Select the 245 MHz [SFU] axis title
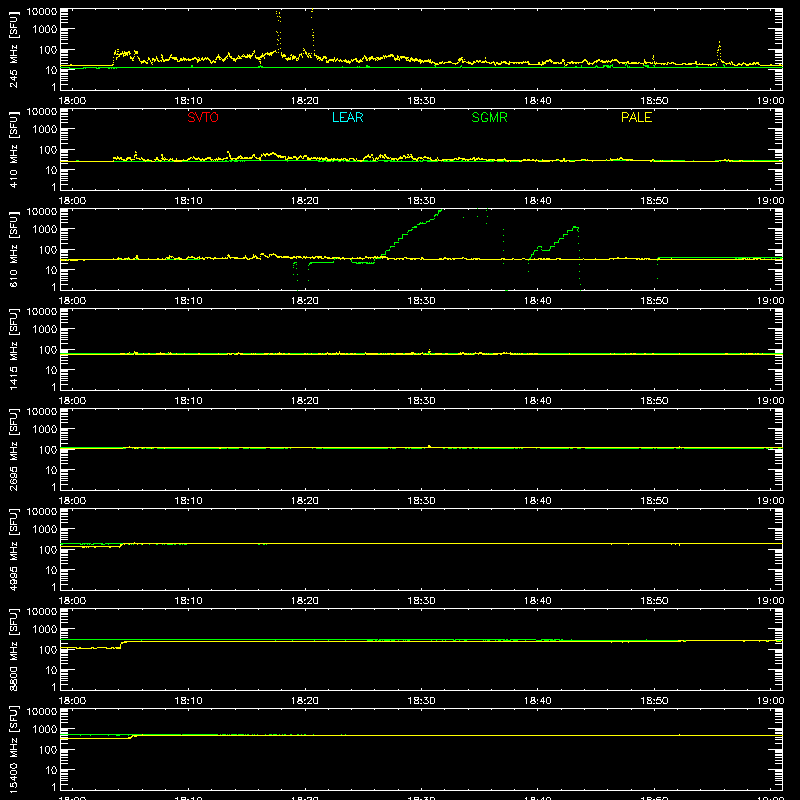The height and width of the screenshot is (800, 800). 13,49
